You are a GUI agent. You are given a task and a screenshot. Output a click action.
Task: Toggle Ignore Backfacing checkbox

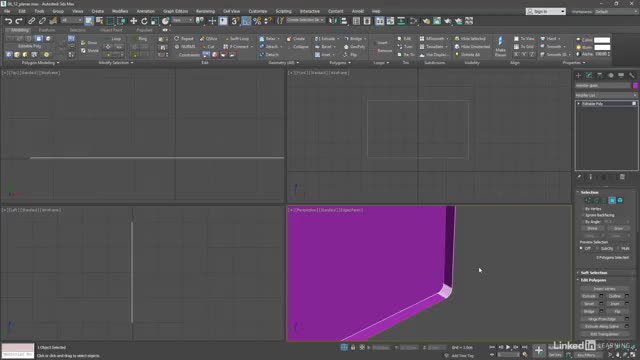[x=584, y=215]
